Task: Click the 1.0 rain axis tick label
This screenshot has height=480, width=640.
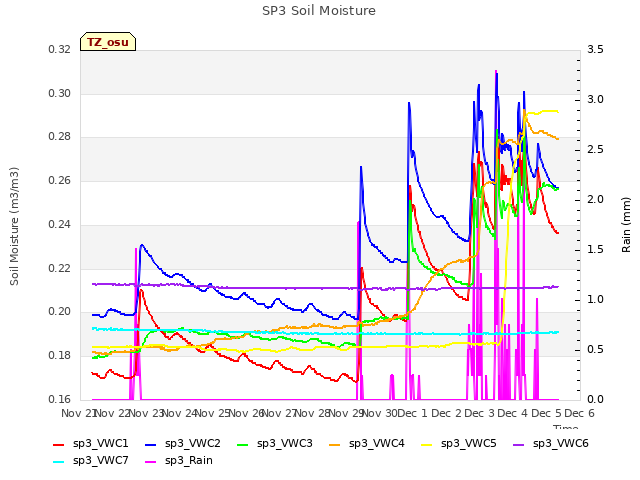Action: [x=595, y=300]
